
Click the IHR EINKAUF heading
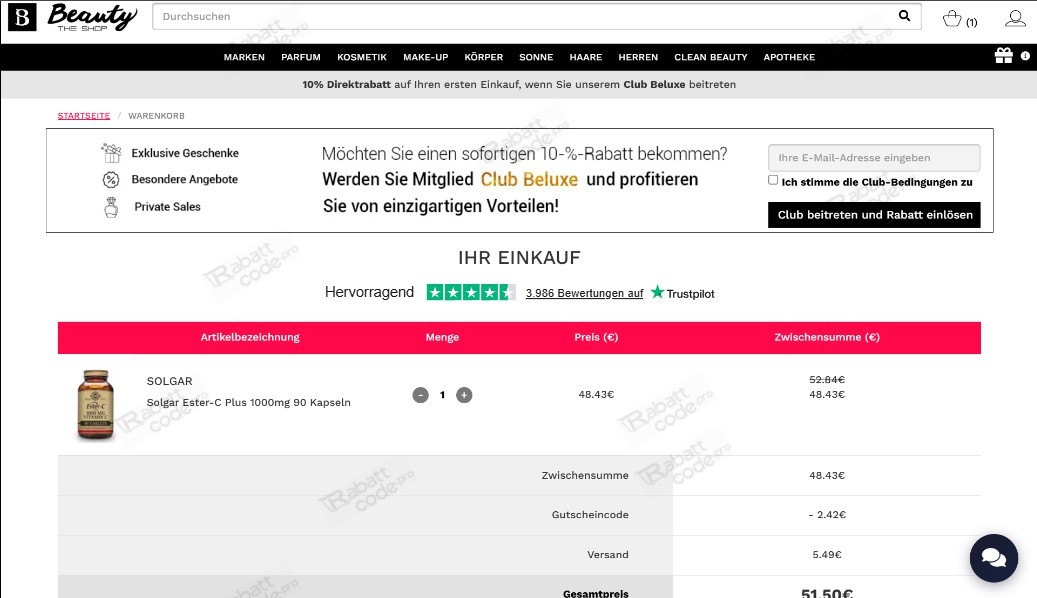519,258
